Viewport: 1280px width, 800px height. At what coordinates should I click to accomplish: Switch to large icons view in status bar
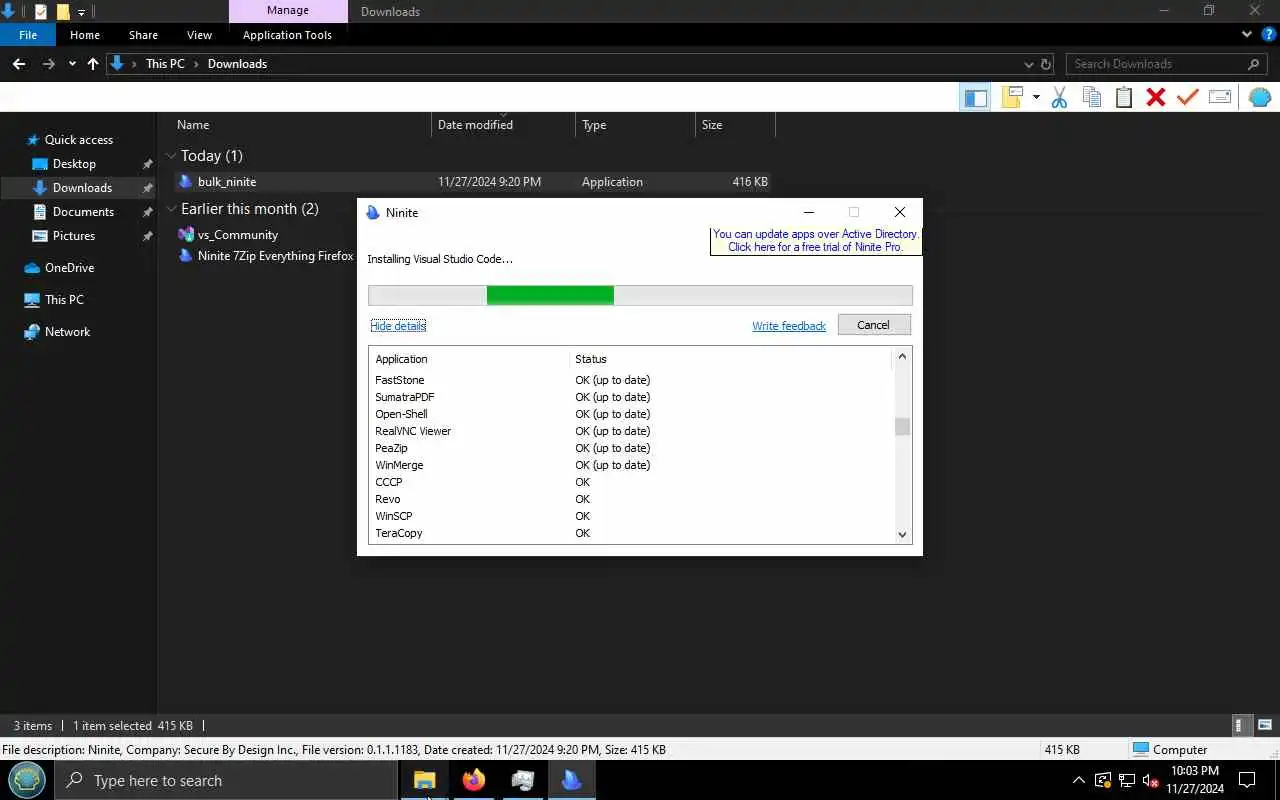[x=1264, y=726]
